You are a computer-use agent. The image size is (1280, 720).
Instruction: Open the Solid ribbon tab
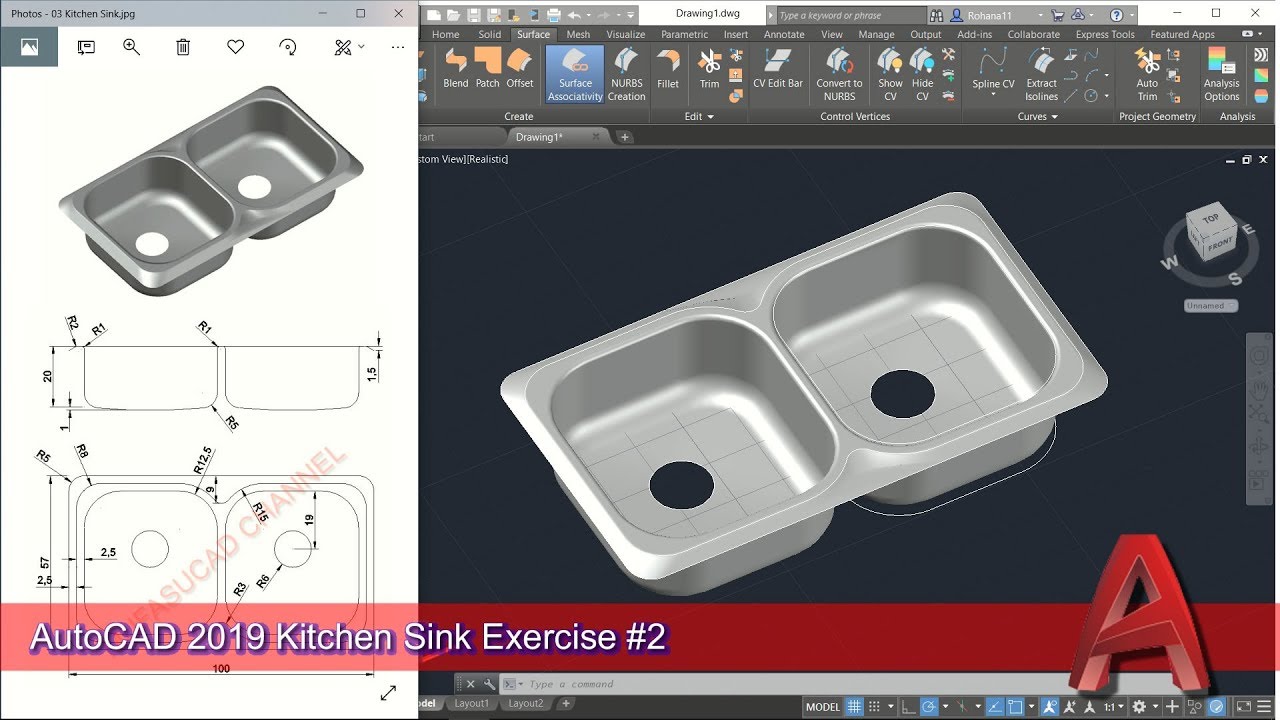489,34
